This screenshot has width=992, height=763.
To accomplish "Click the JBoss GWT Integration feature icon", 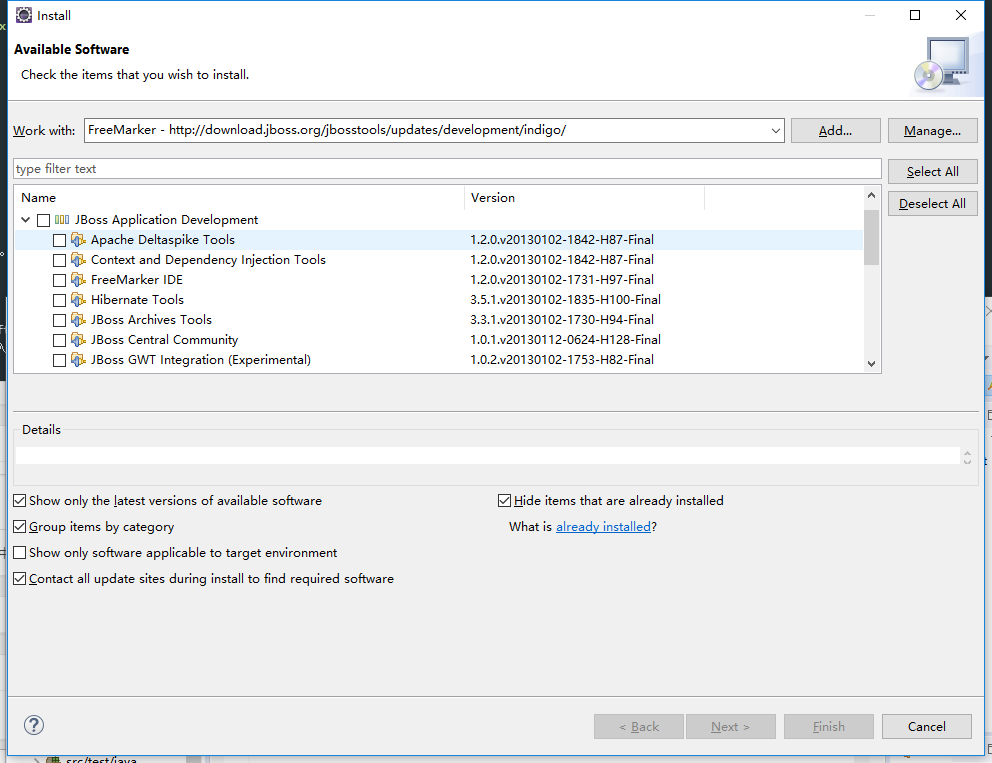I will point(78,360).
